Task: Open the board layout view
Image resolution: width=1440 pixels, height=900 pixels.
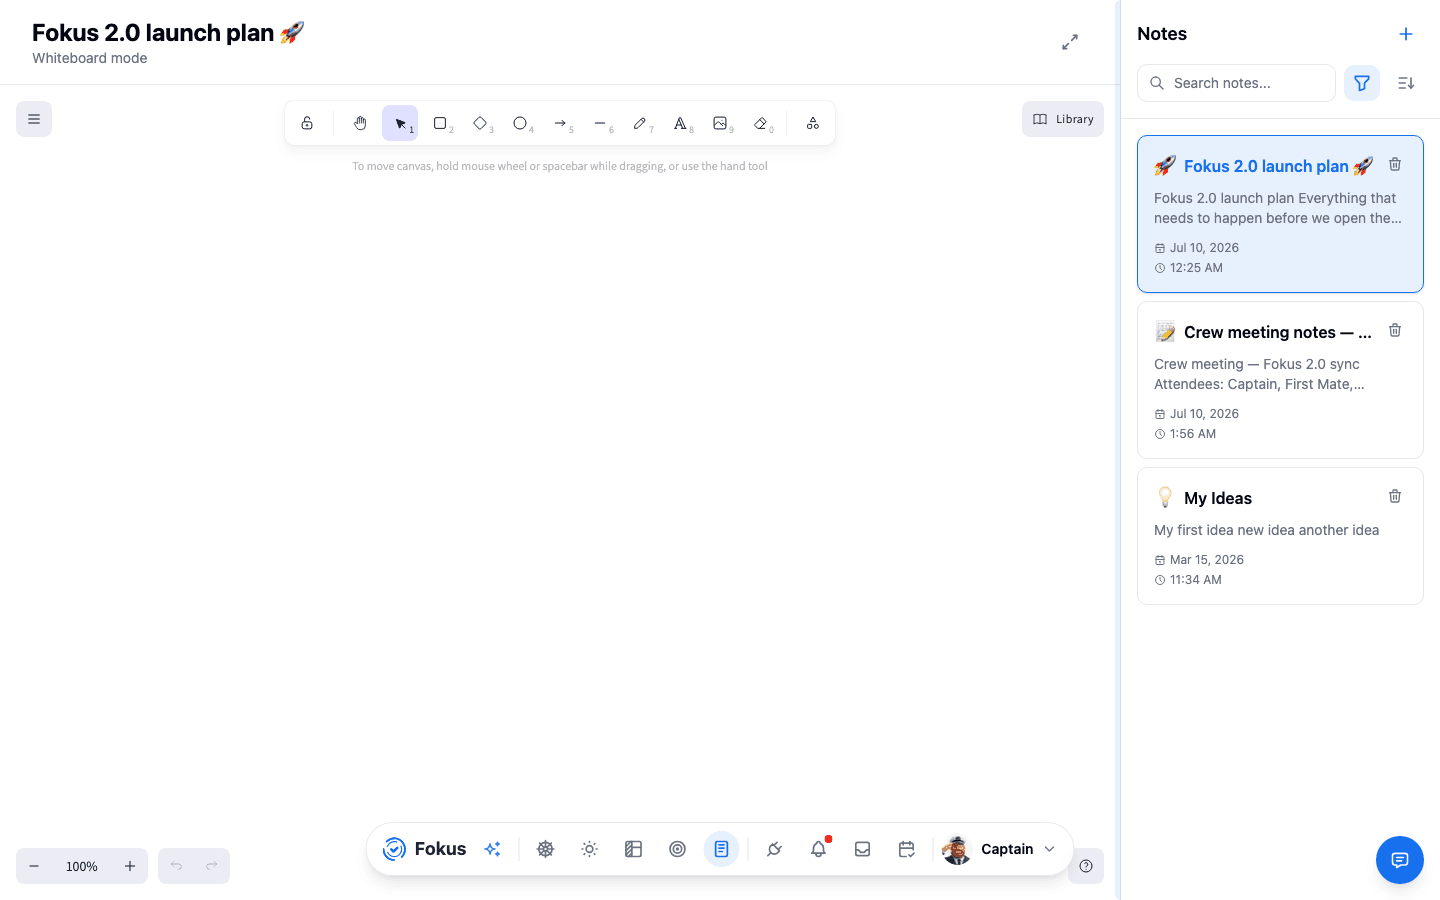Action: pyautogui.click(x=634, y=849)
